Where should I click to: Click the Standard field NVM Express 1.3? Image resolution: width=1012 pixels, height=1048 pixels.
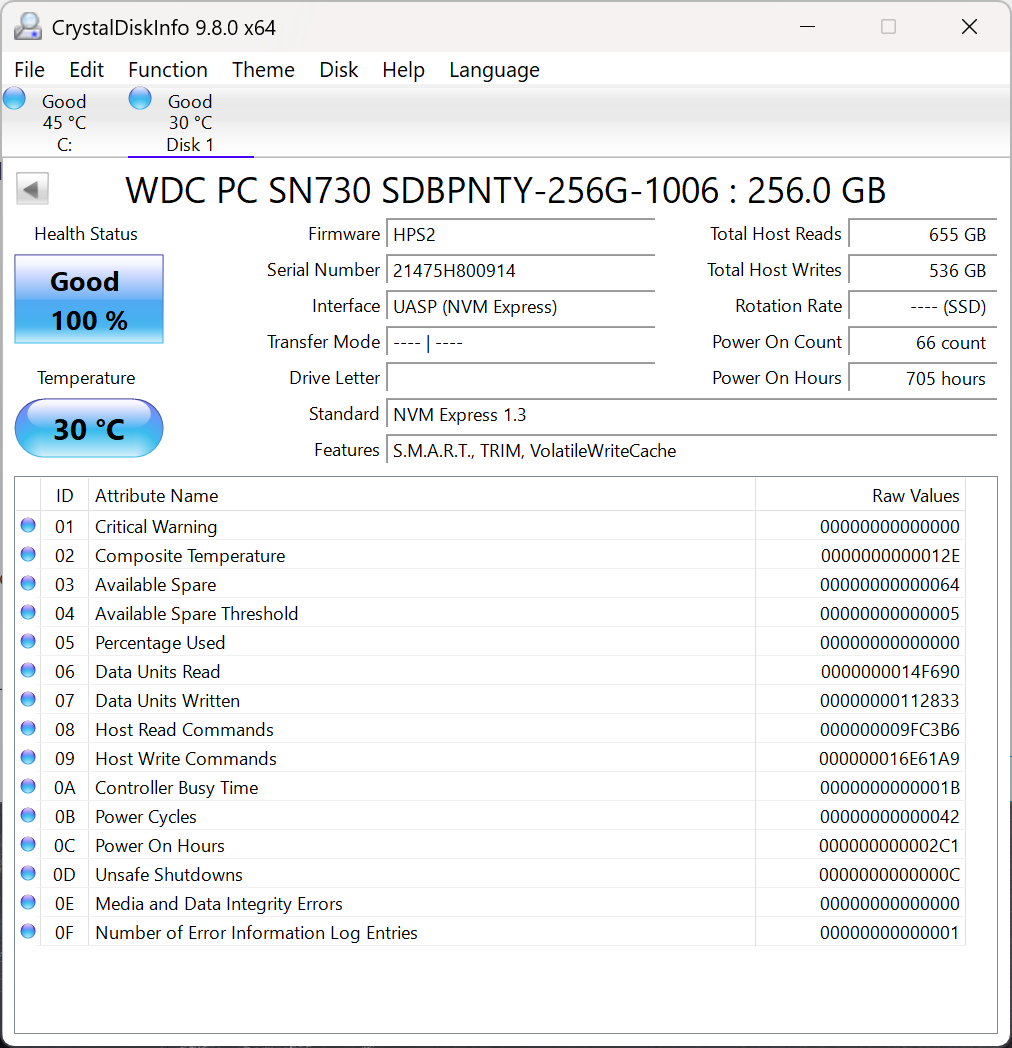click(x=692, y=415)
